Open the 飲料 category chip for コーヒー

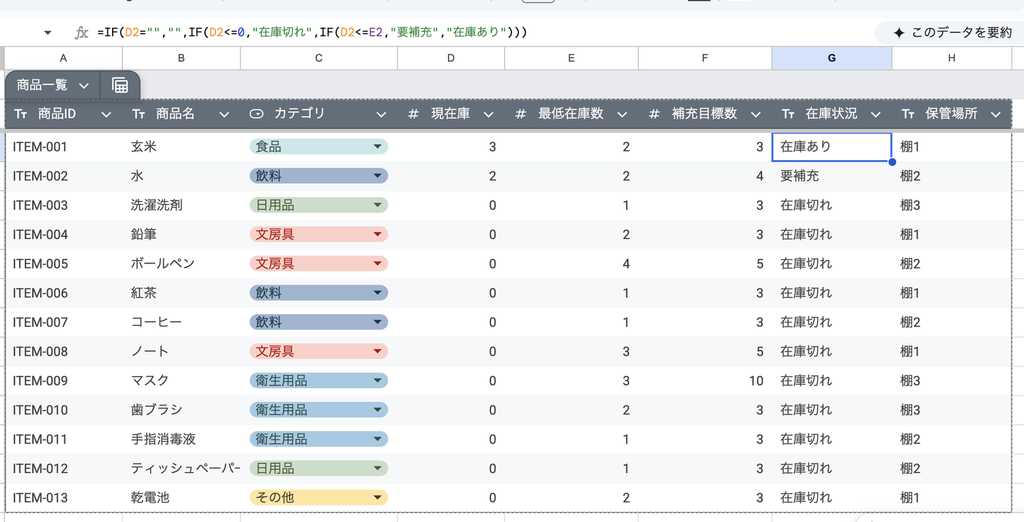(319, 322)
